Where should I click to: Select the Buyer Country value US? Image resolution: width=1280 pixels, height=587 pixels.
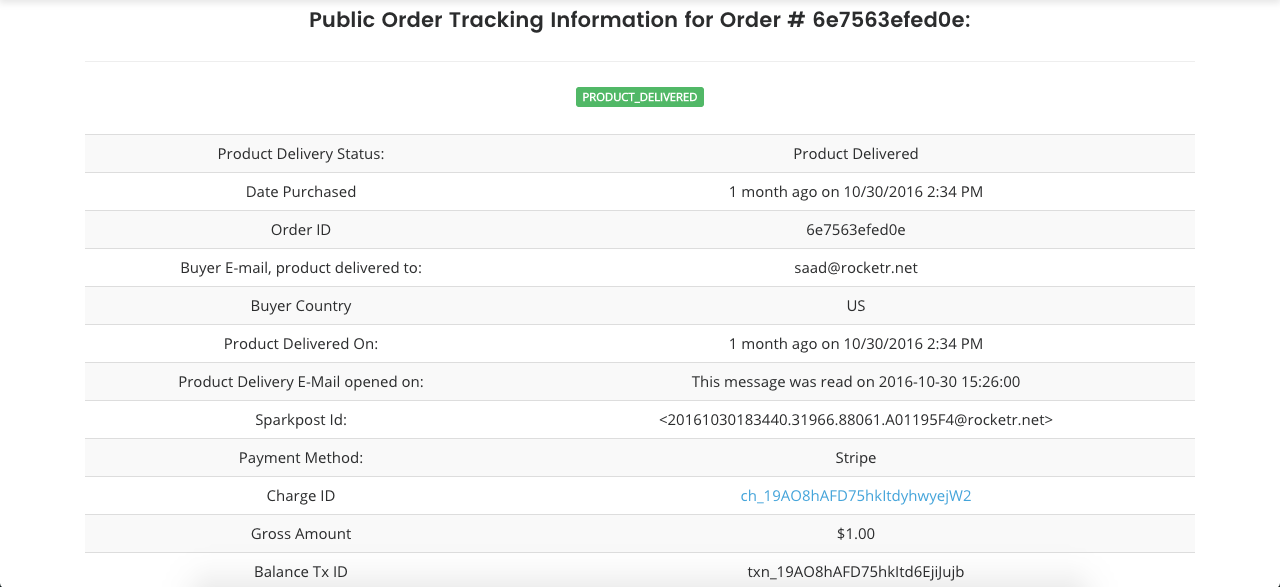(855, 306)
